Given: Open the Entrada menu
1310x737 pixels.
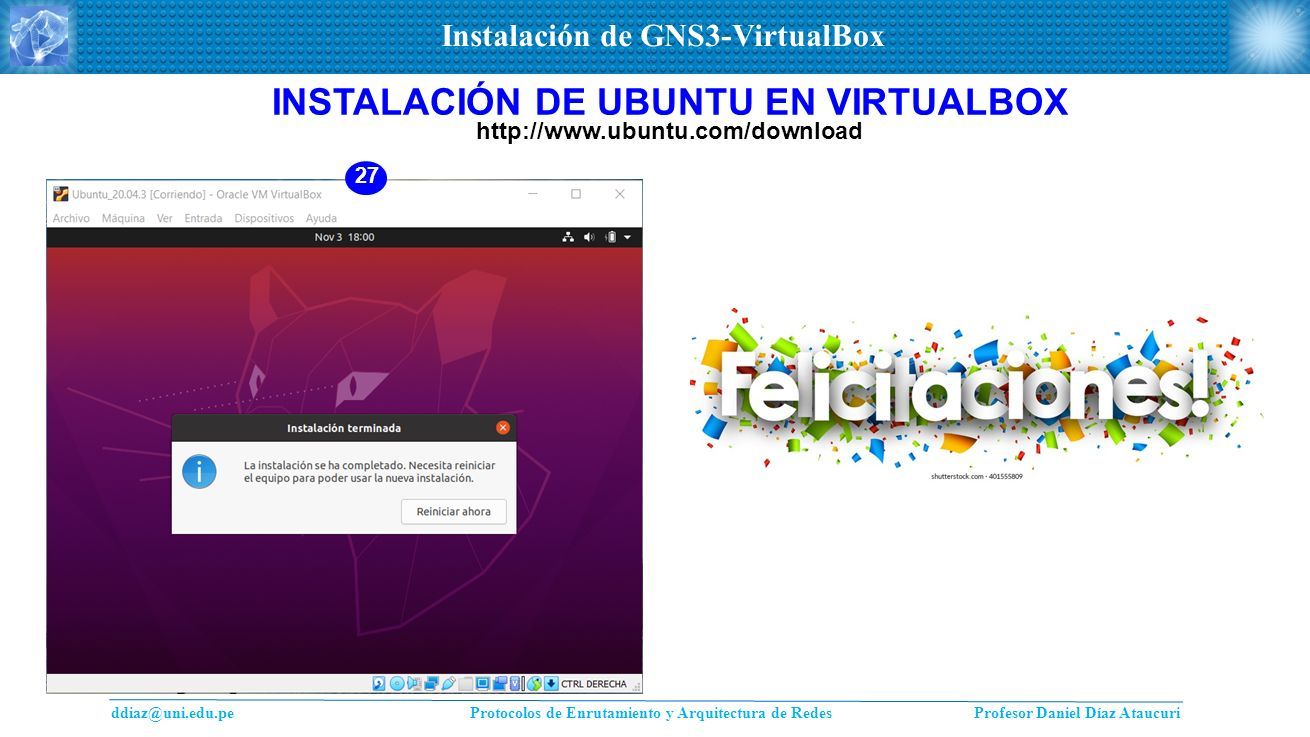Looking at the screenshot, I should pyautogui.click(x=203, y=218).
